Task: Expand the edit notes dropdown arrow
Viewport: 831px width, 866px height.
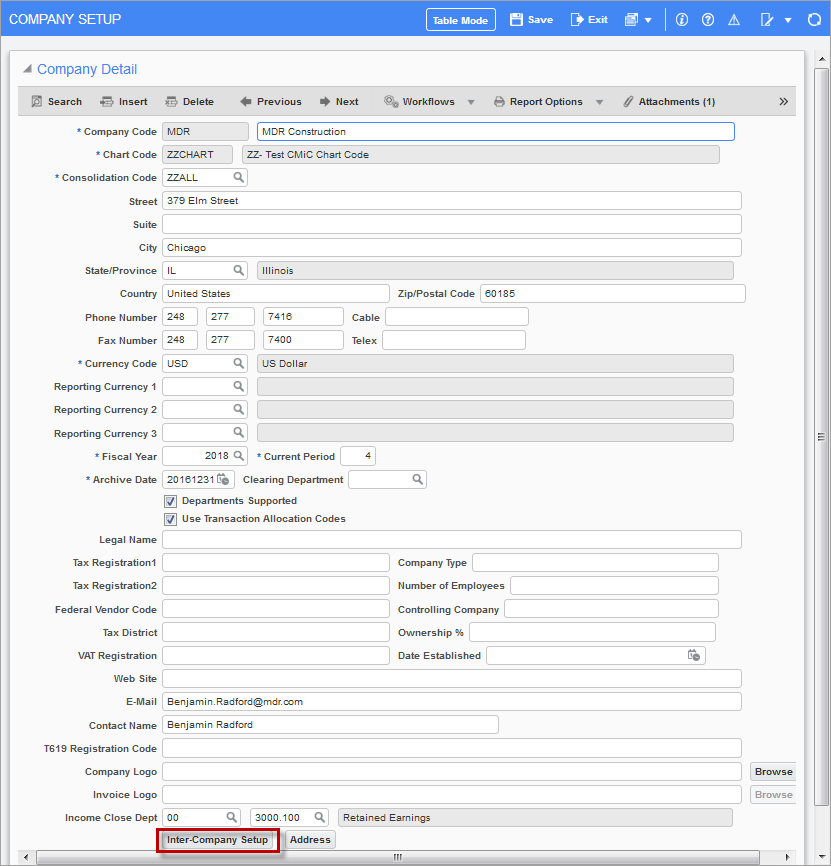Action: coord(788,20)
